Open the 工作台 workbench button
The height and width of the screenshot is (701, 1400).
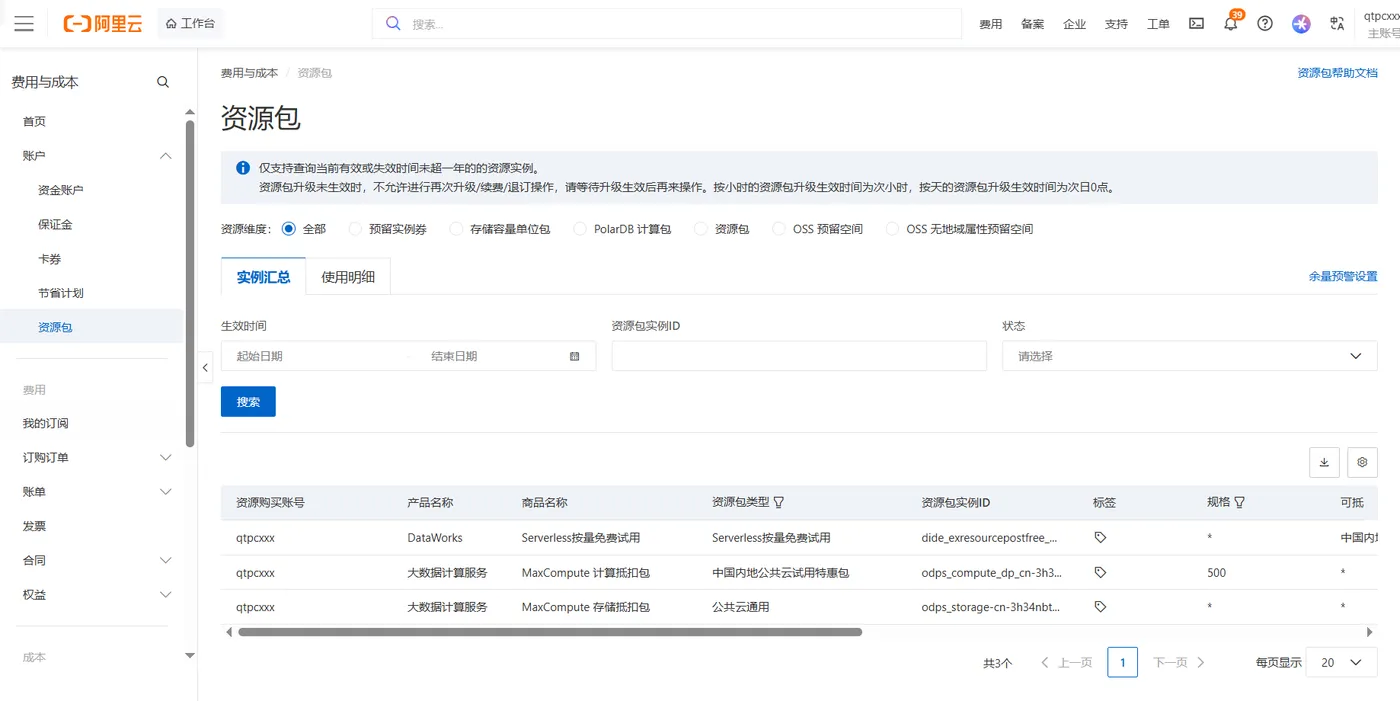pyautogui.click(x=190, y=24)
